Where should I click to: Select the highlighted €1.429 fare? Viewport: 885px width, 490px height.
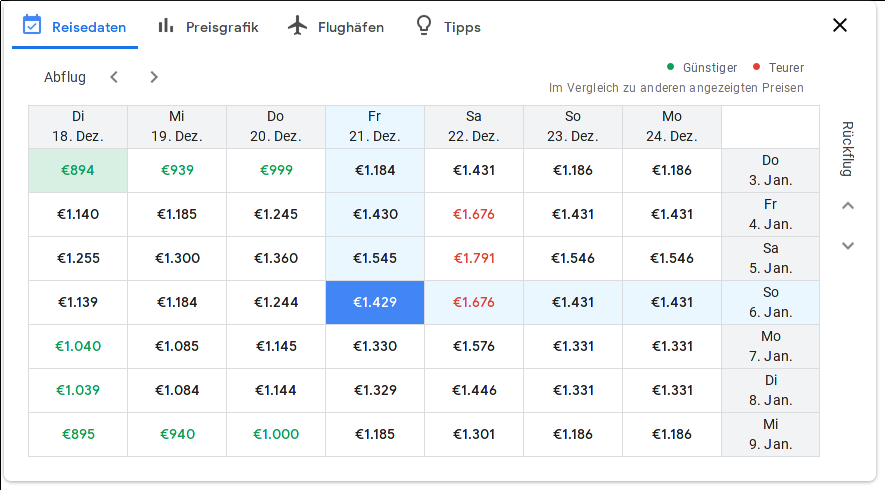coord(375,303)
